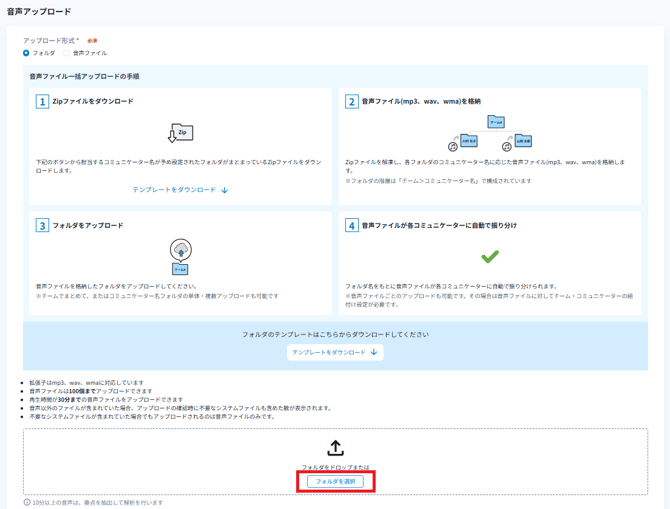
Task: Click the numbered 3 step badge
Action: click(42, 226)
